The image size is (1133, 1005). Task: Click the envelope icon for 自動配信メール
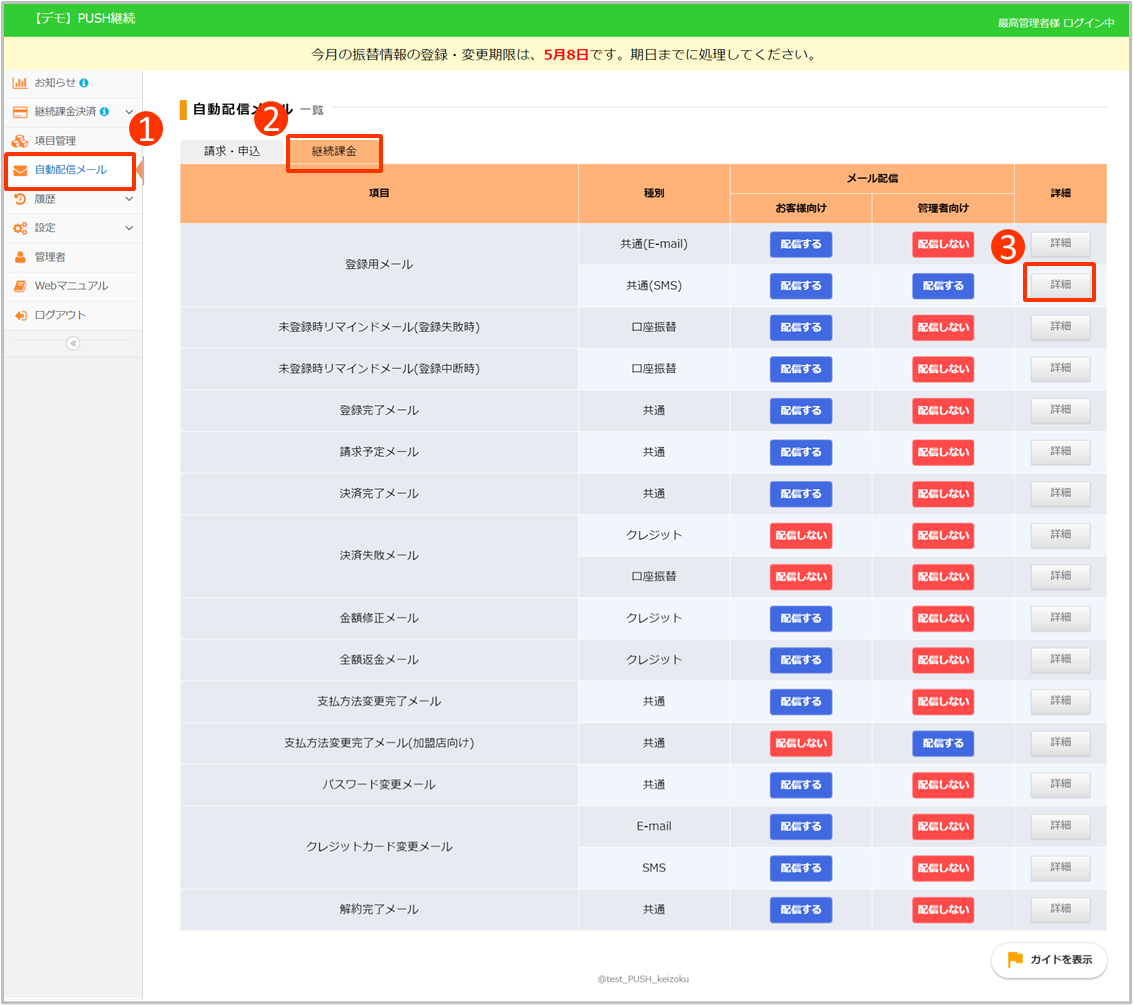coord(20,170)
